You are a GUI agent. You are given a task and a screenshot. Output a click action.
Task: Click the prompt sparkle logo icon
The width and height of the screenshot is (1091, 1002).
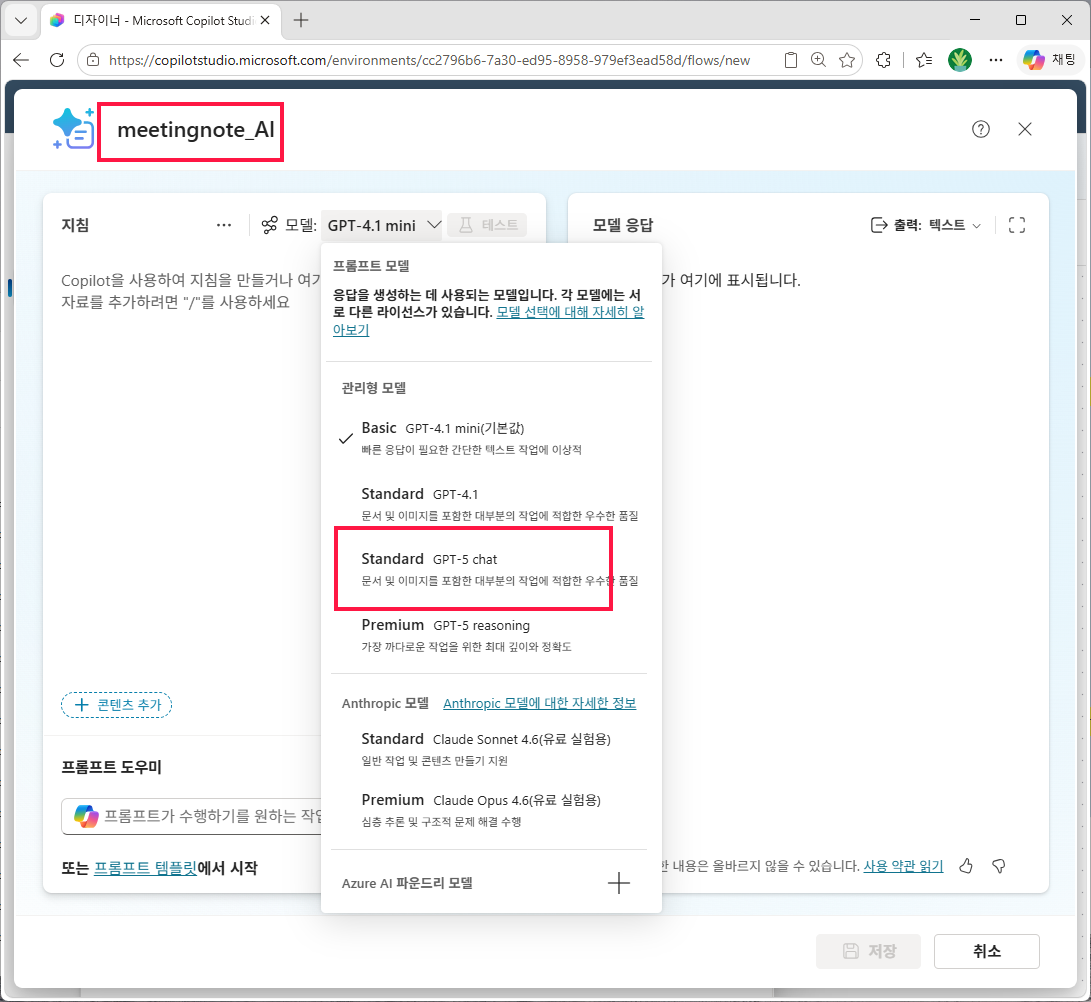click(x=73, y=128)
